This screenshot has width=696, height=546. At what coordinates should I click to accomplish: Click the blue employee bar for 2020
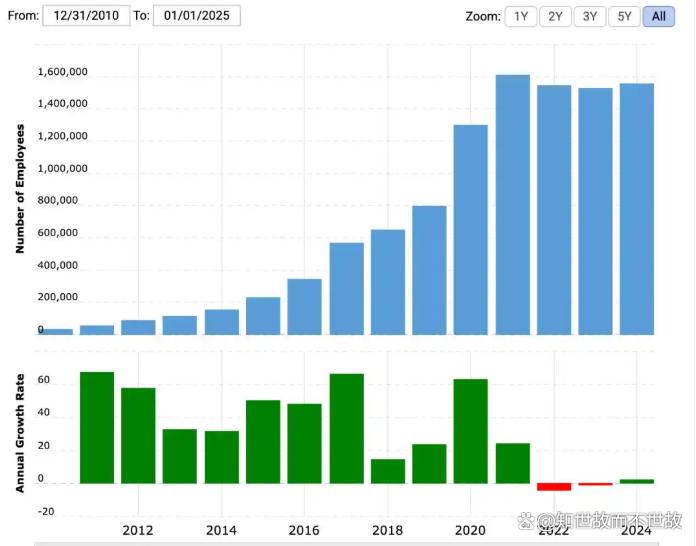click(x=471, y=230)
